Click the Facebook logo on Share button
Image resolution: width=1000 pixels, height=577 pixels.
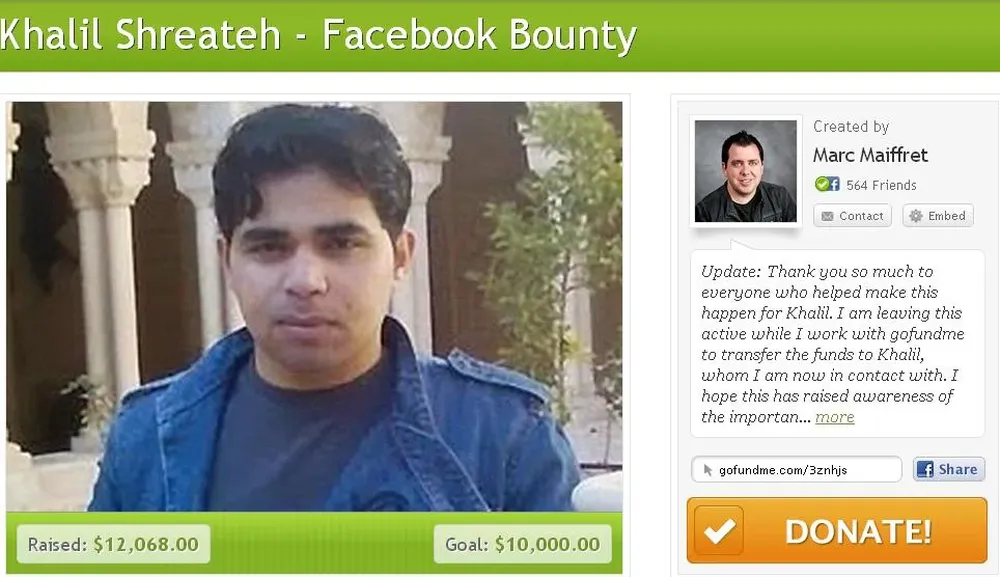[x=925, y=470]
